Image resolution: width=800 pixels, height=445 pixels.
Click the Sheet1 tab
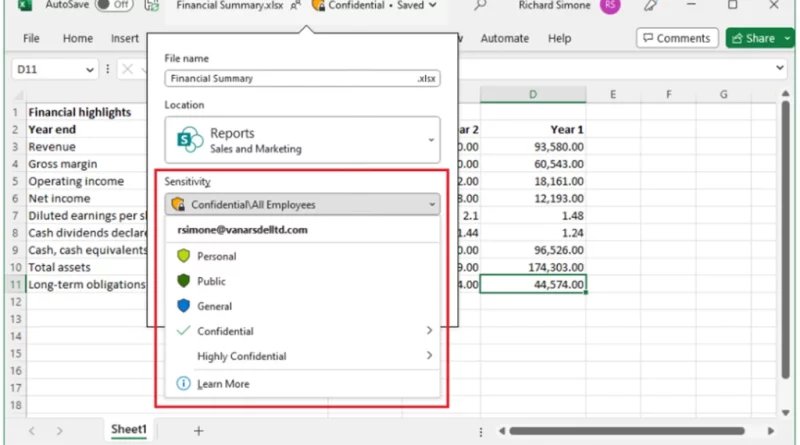pyautogui.click(x=129, y=429)
